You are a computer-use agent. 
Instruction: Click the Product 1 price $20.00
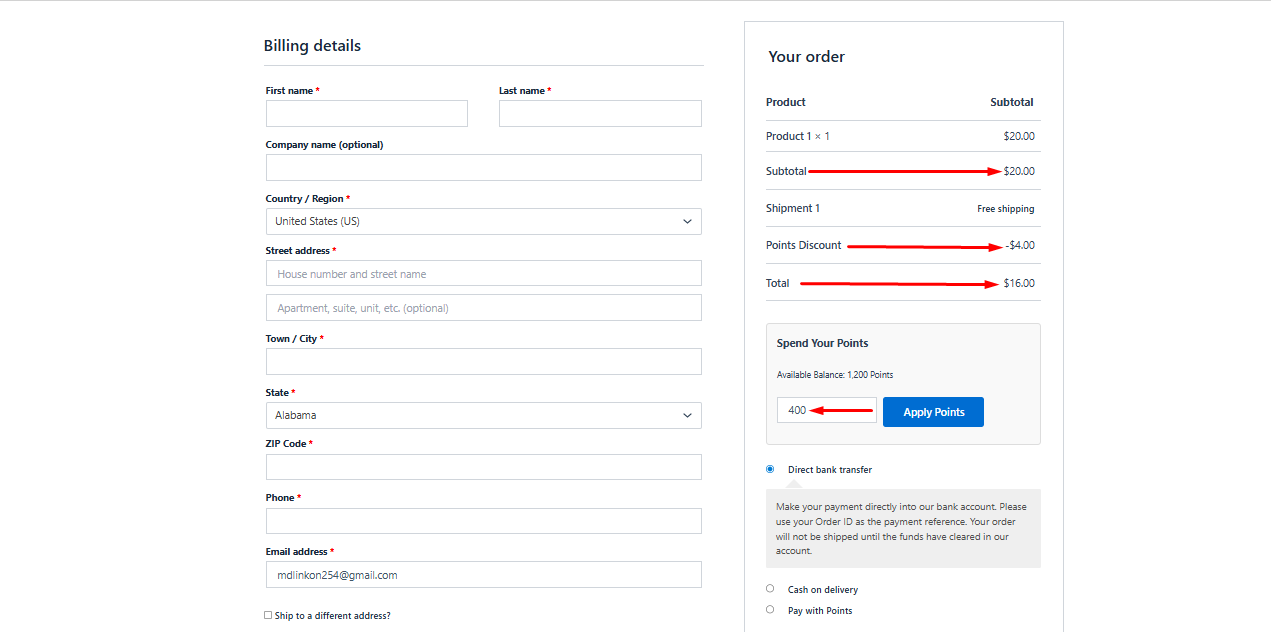point(1019,136)
